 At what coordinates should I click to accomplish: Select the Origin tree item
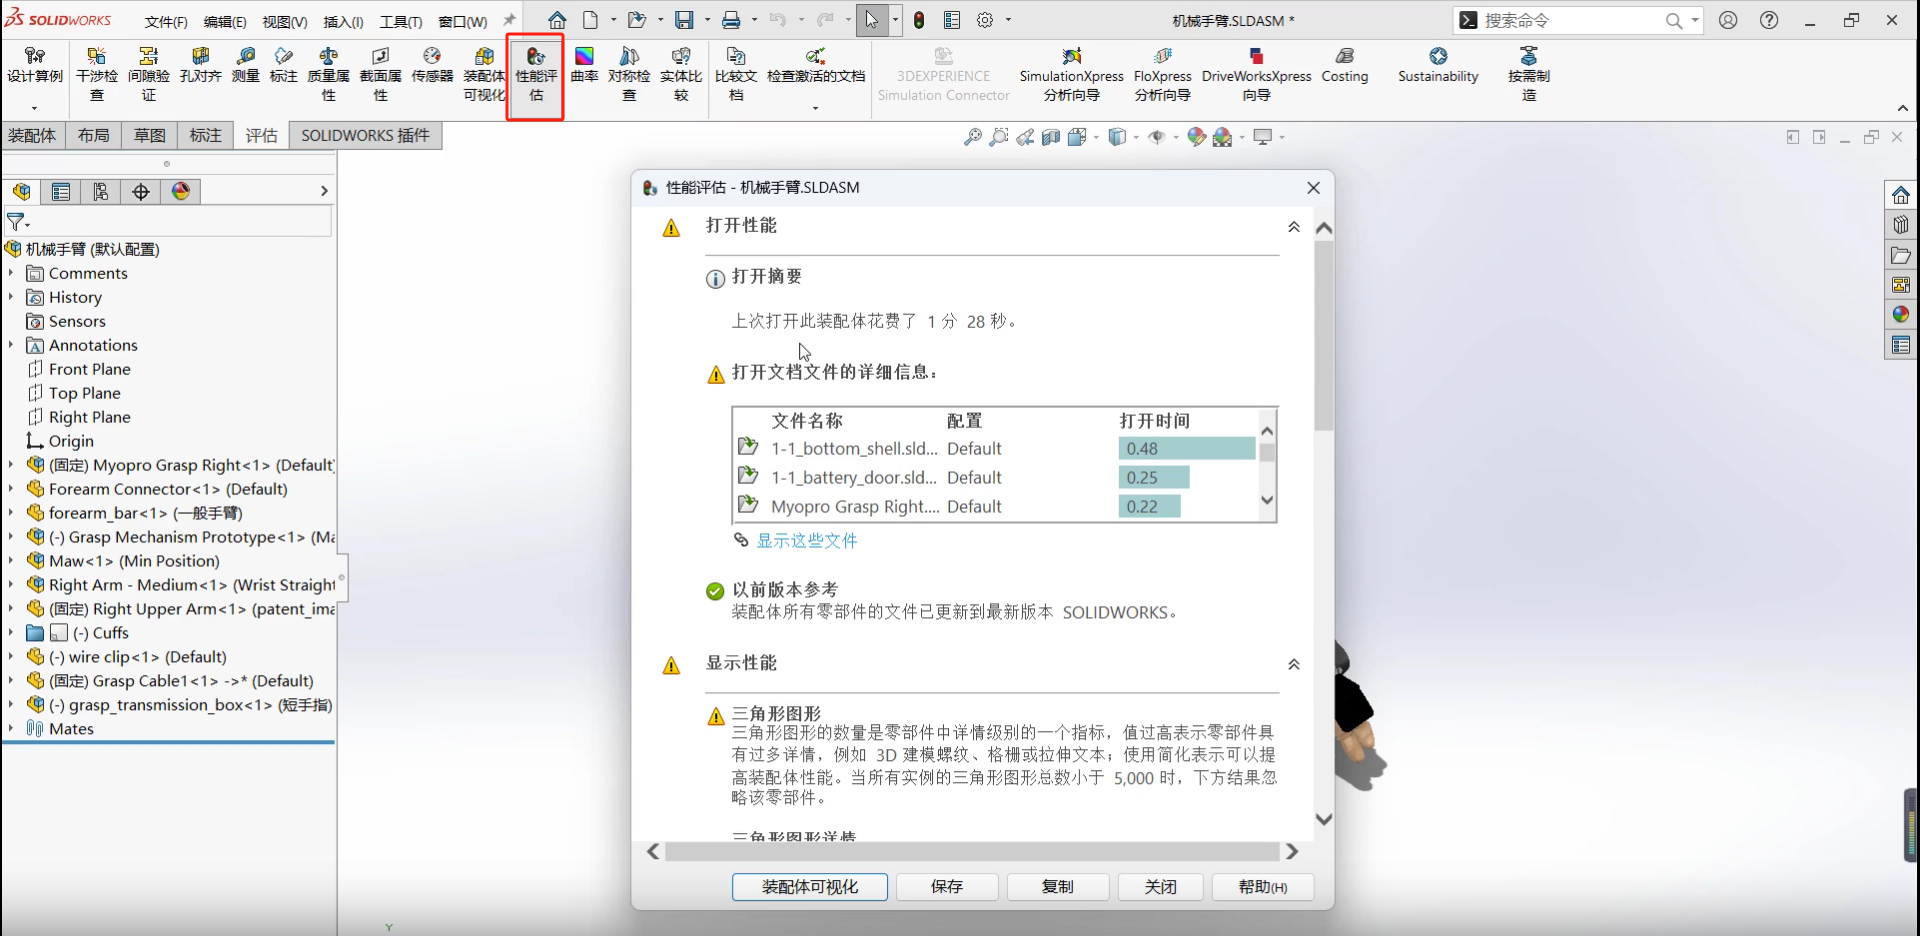click(70, 441)
